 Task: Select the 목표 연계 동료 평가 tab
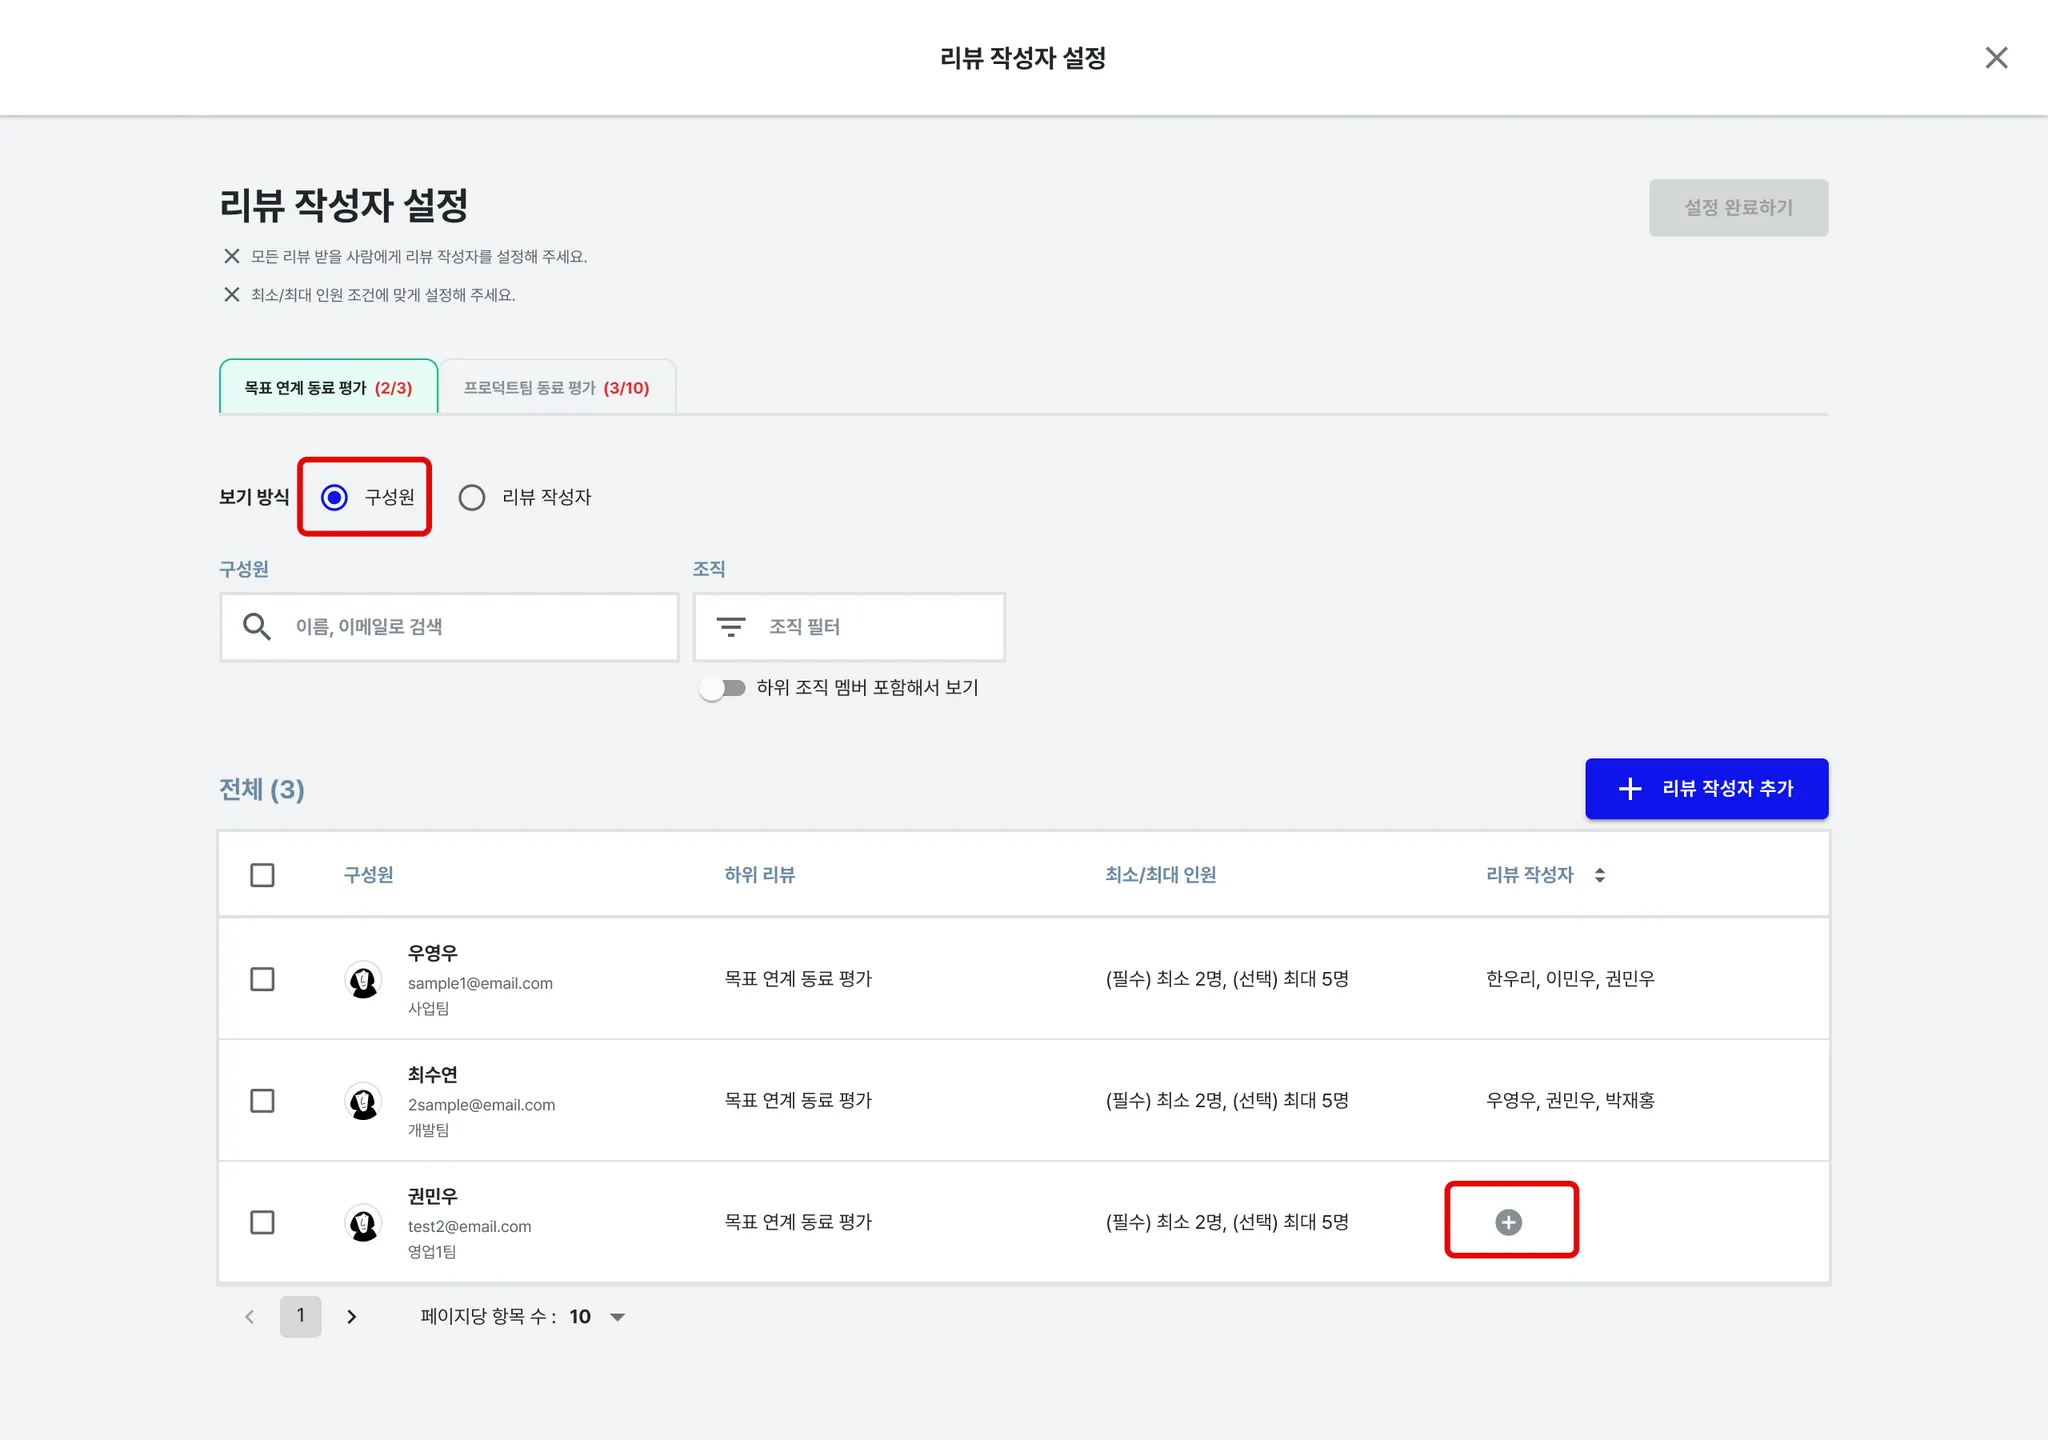click(328, 388)
